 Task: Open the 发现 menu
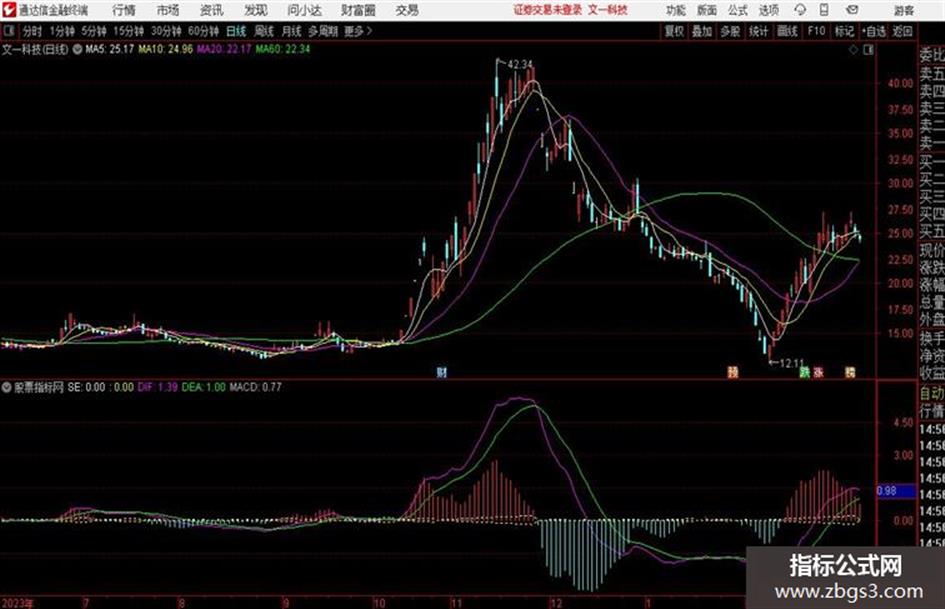[256, 10]
